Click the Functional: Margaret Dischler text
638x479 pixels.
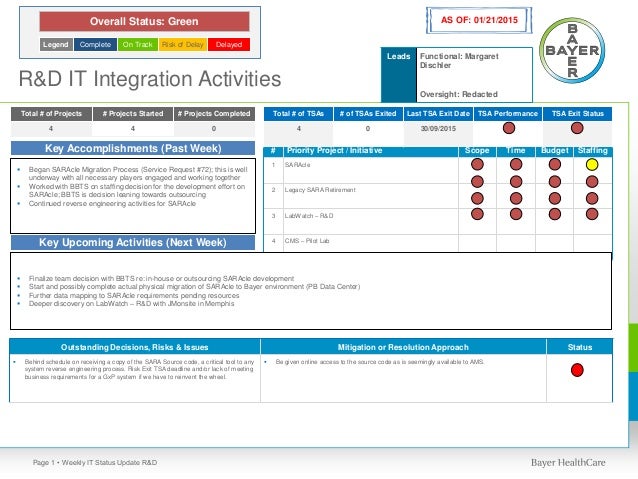tap(459, 61)
